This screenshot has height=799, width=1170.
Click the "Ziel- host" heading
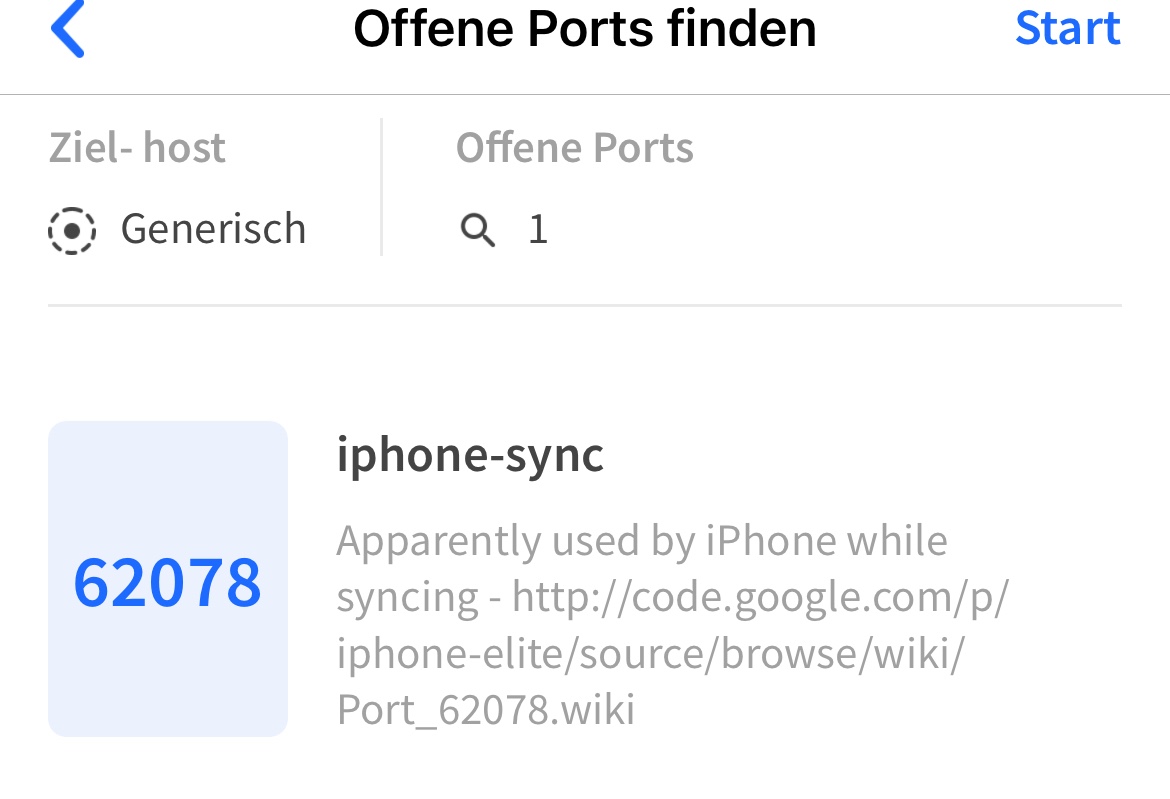137,148
